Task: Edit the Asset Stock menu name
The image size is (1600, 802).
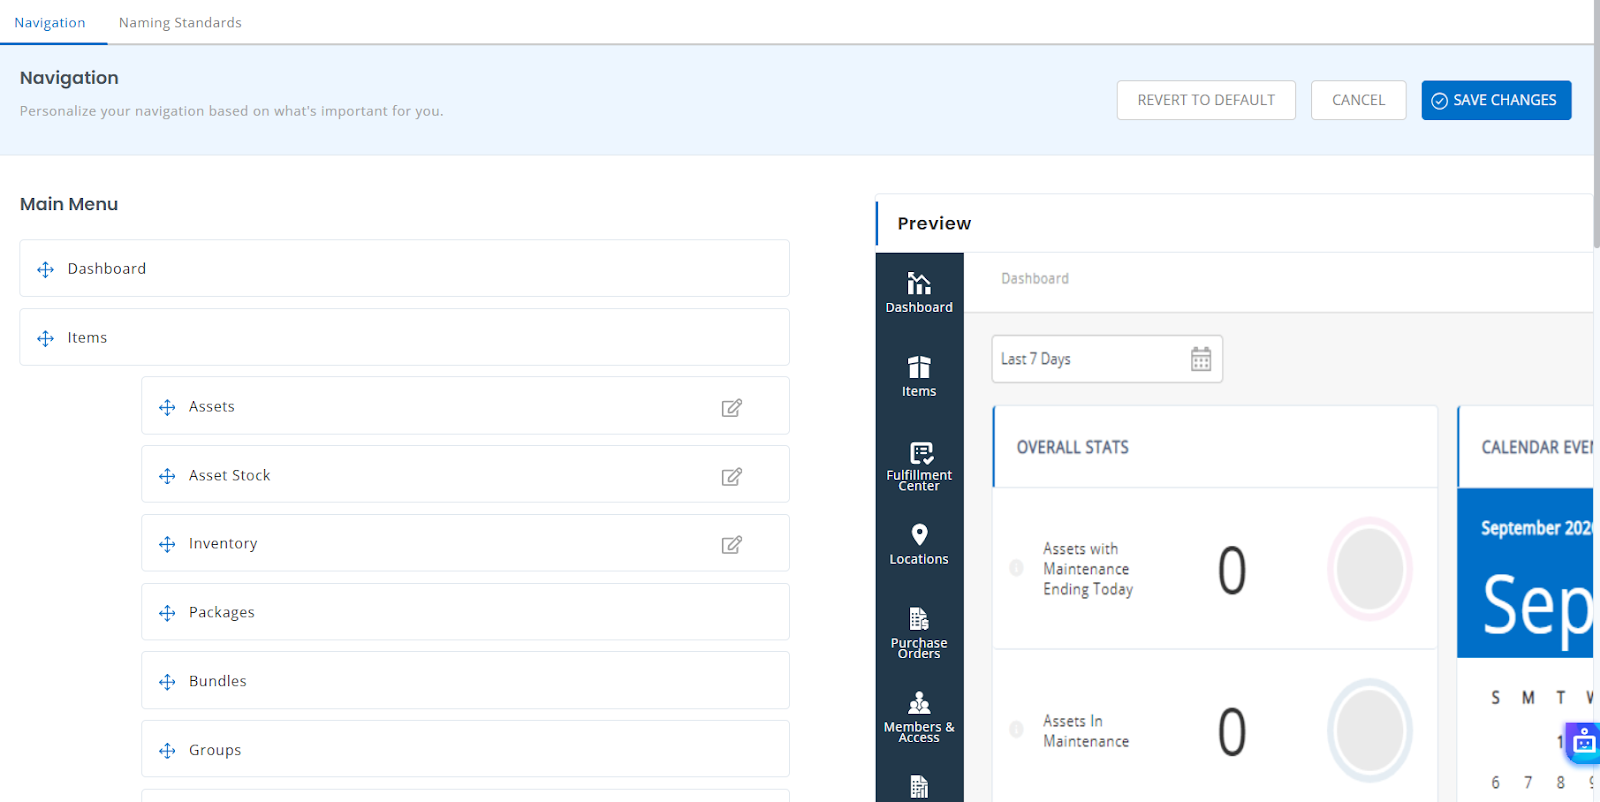Action: 732,477
